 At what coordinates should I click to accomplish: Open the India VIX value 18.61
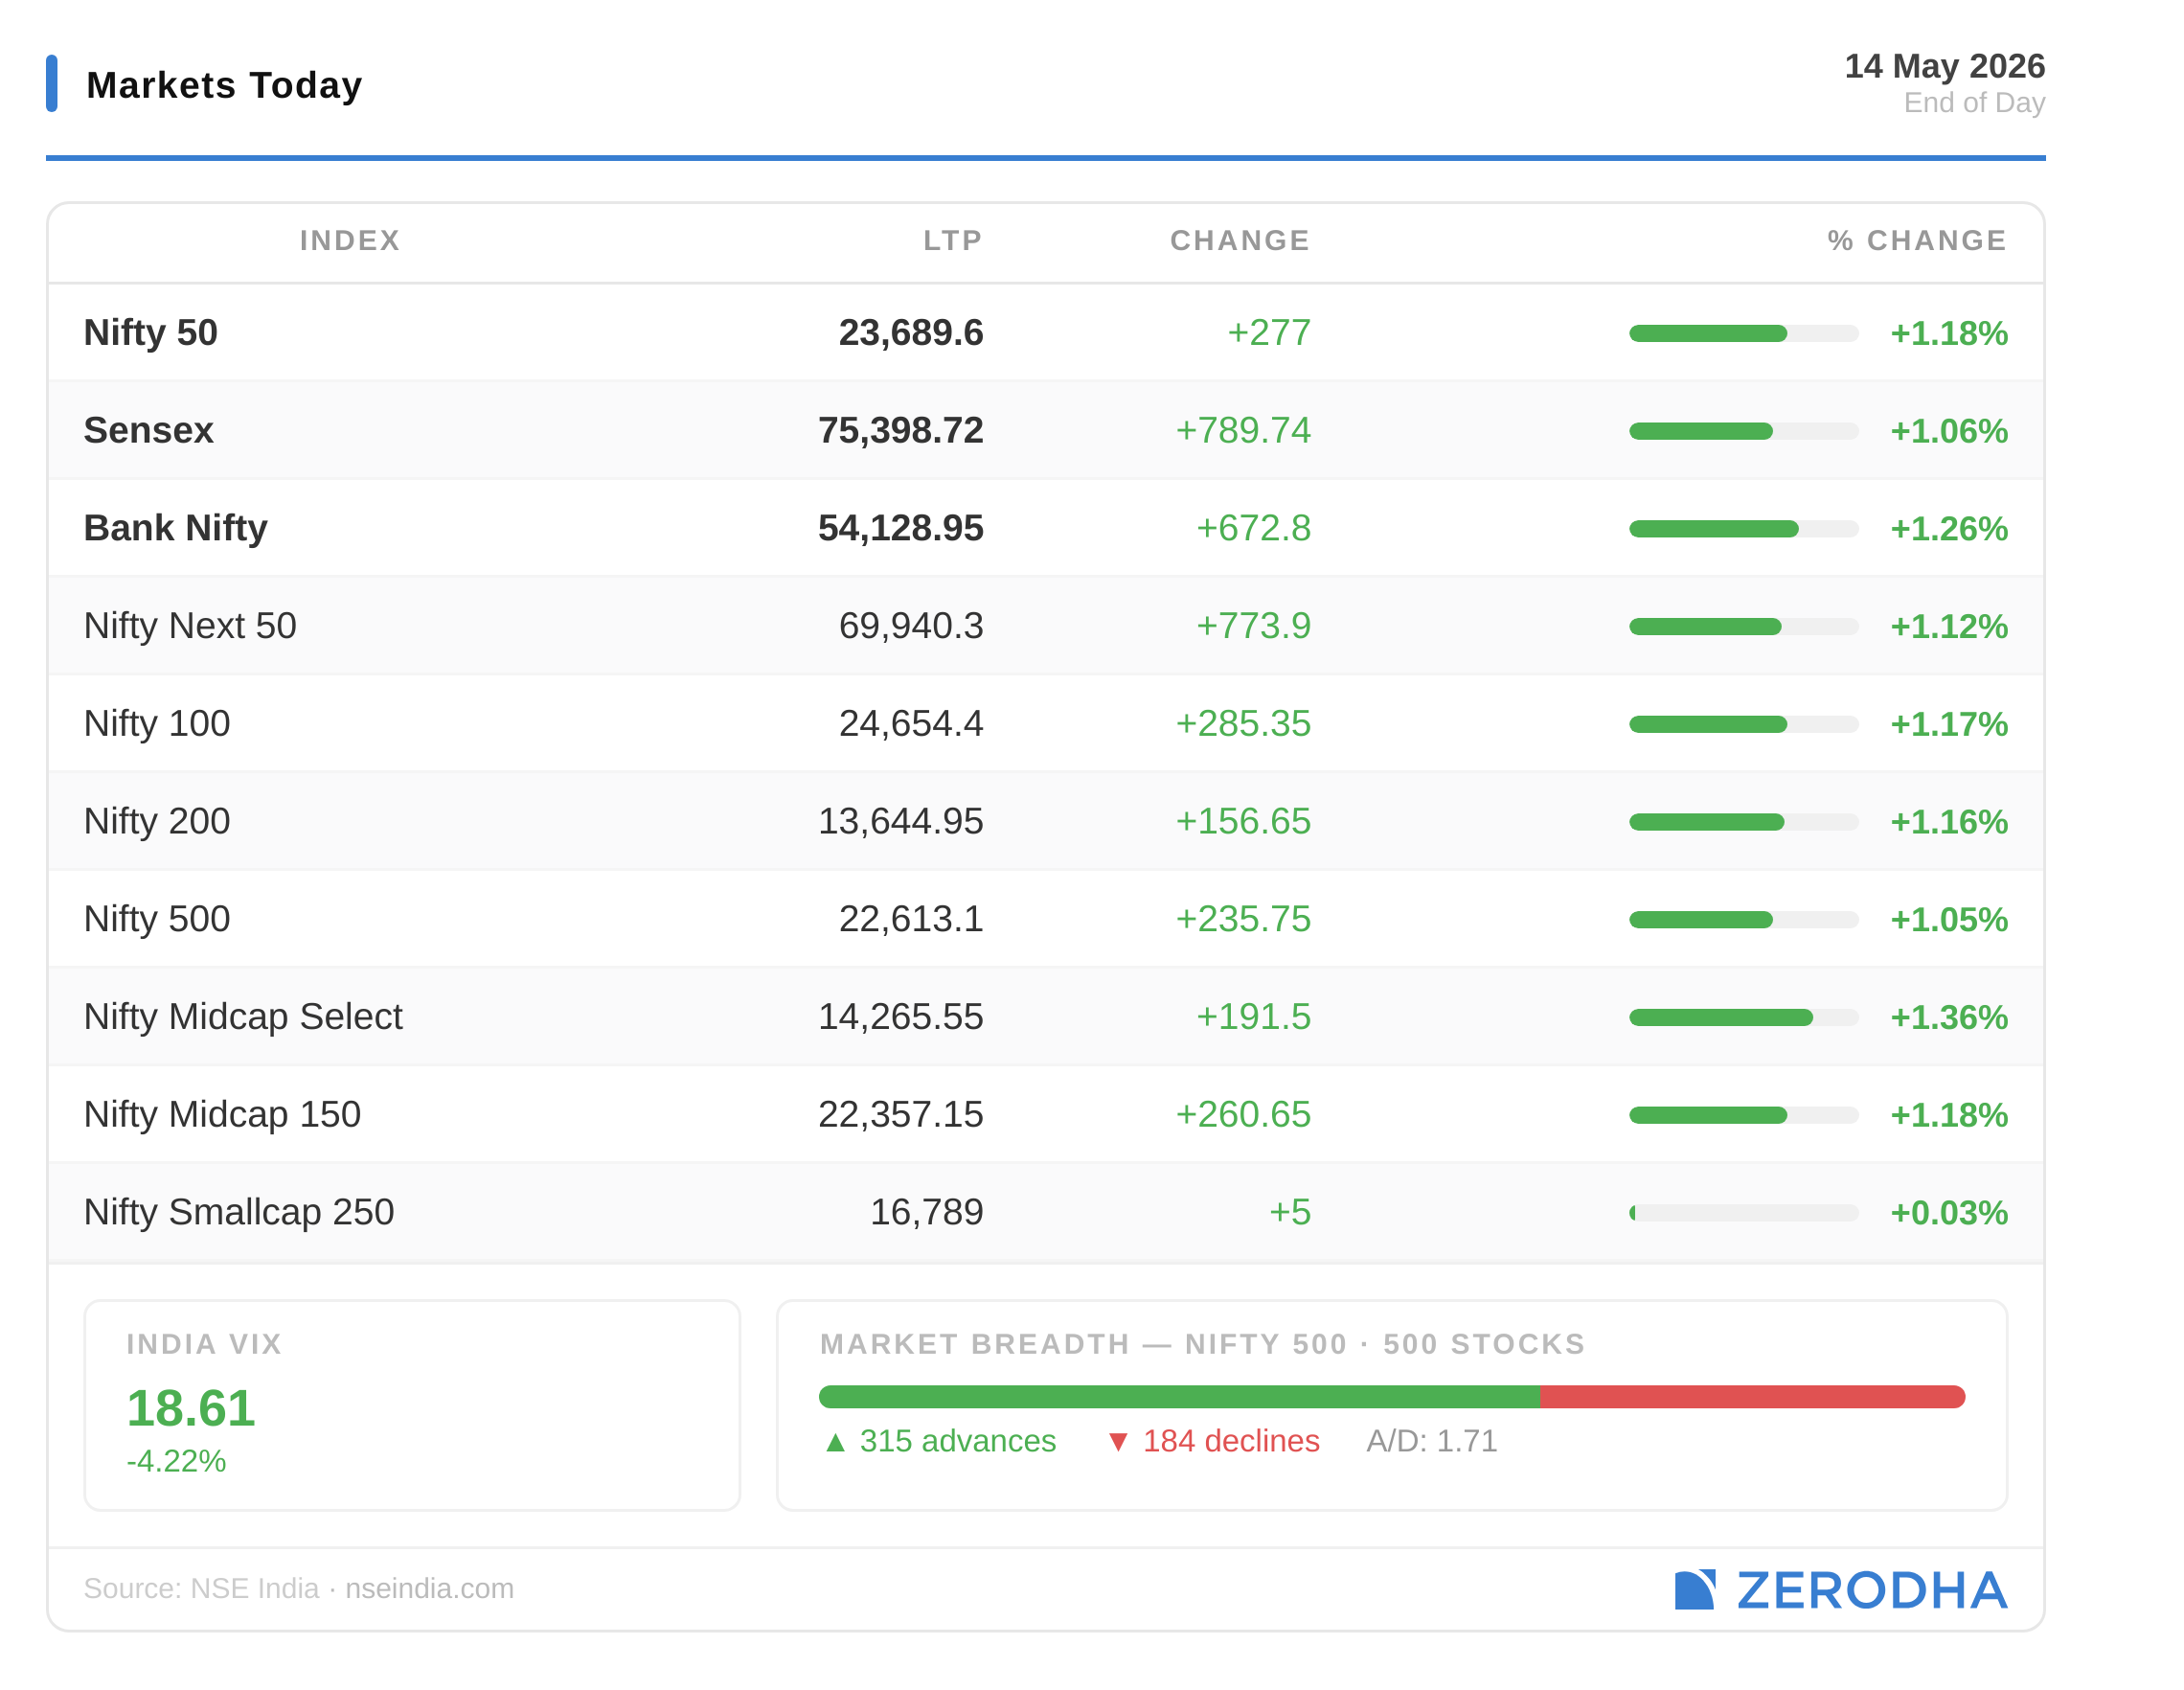tap(191, 1408)
